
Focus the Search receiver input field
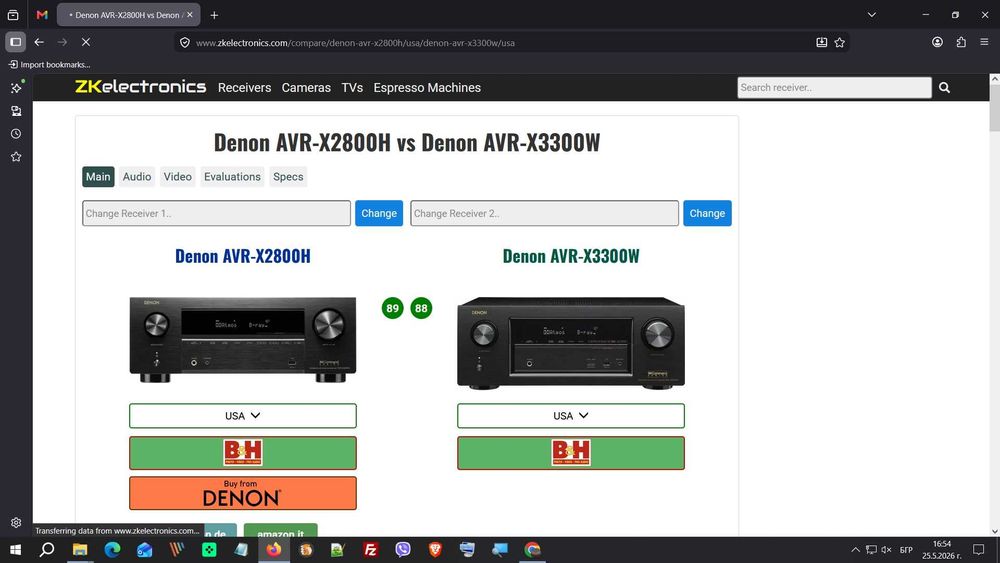(834, 88)
